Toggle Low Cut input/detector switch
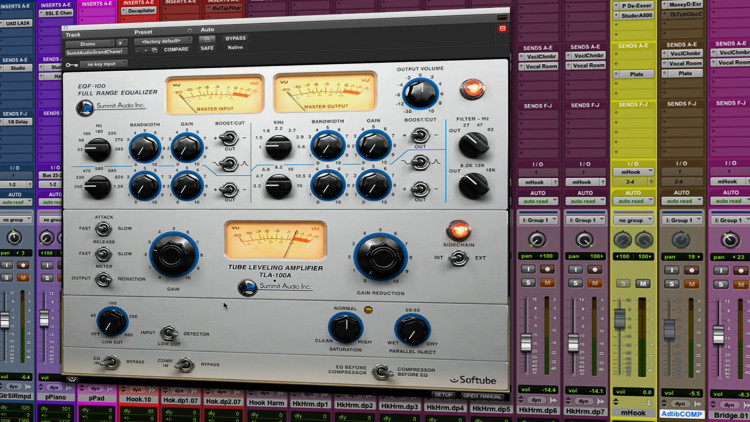The image size is (750, 422). click(168, 333)
